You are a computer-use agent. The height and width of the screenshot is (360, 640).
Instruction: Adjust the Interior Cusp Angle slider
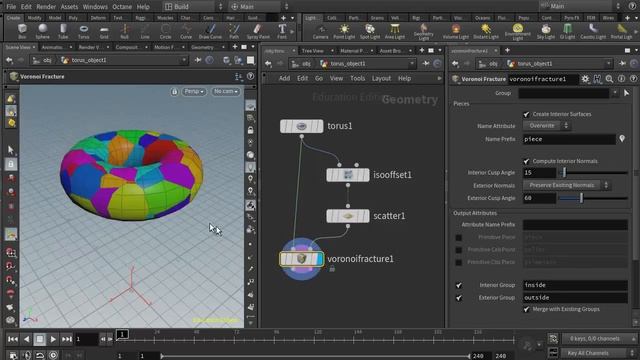[x=564, y=173]
